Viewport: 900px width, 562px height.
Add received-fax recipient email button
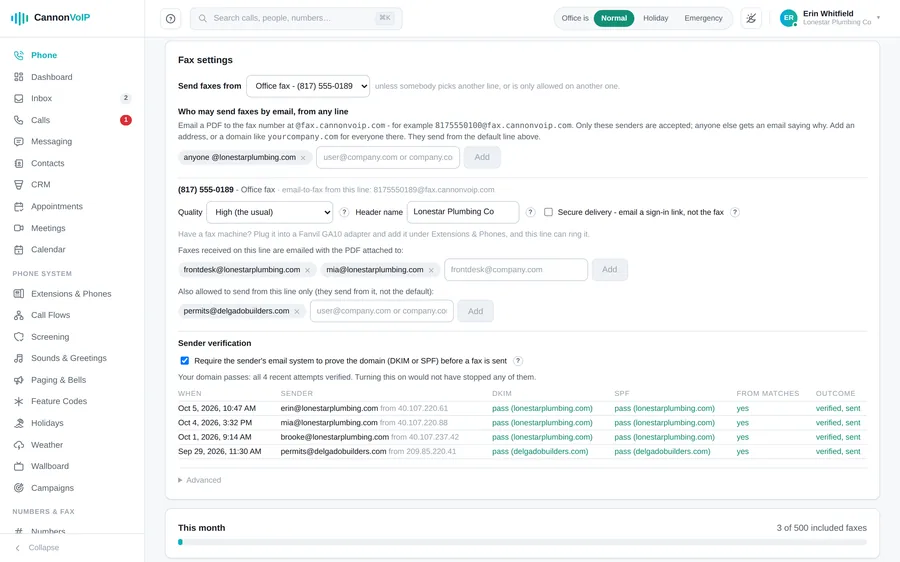tap(610, 270)
